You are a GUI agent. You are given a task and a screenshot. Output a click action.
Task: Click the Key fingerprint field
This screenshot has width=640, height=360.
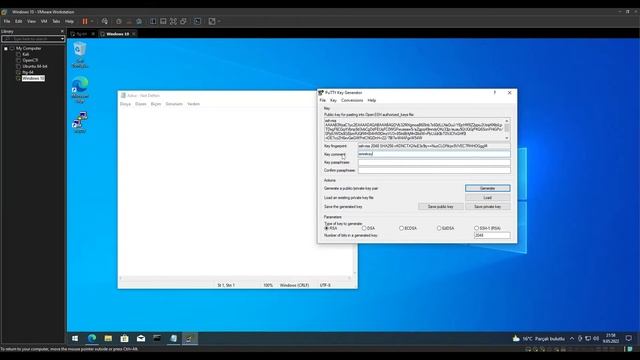click(x=434, y=146)
